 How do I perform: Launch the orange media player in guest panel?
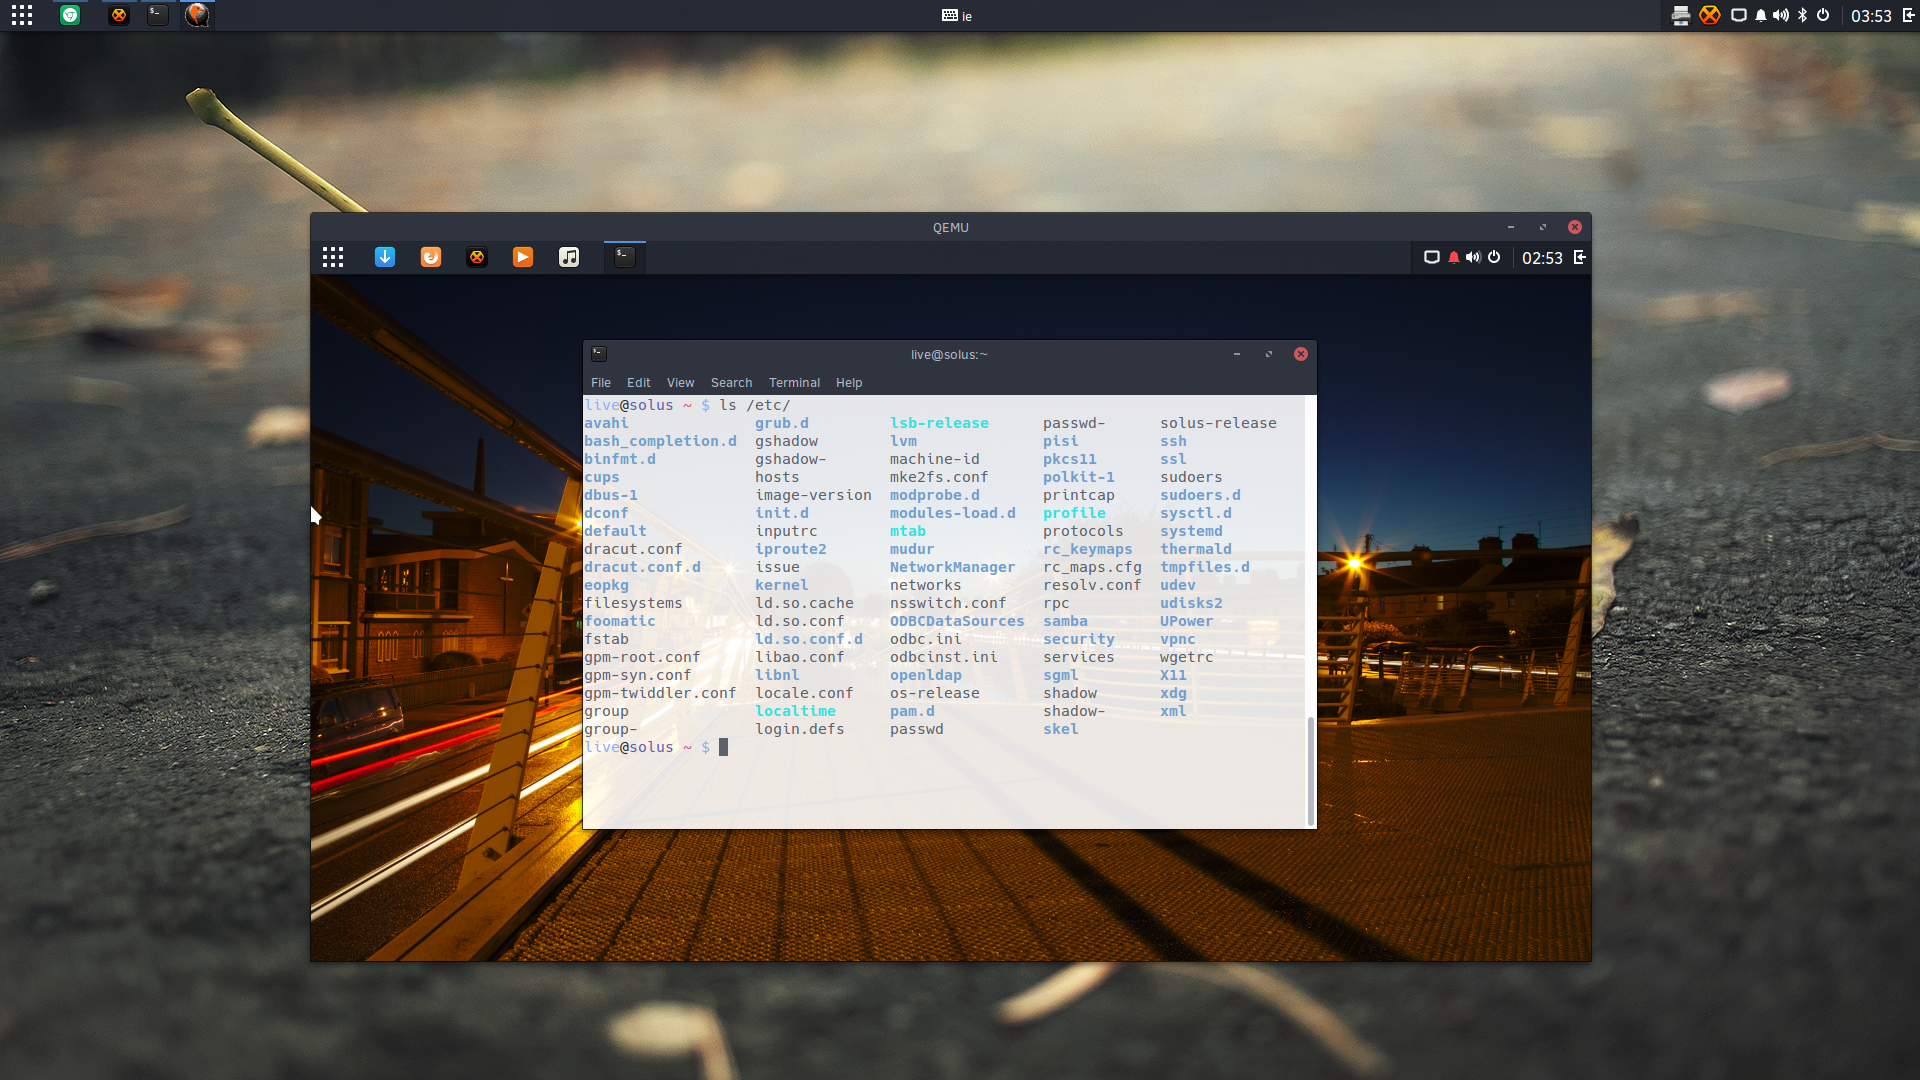click(x=523, y=257)
